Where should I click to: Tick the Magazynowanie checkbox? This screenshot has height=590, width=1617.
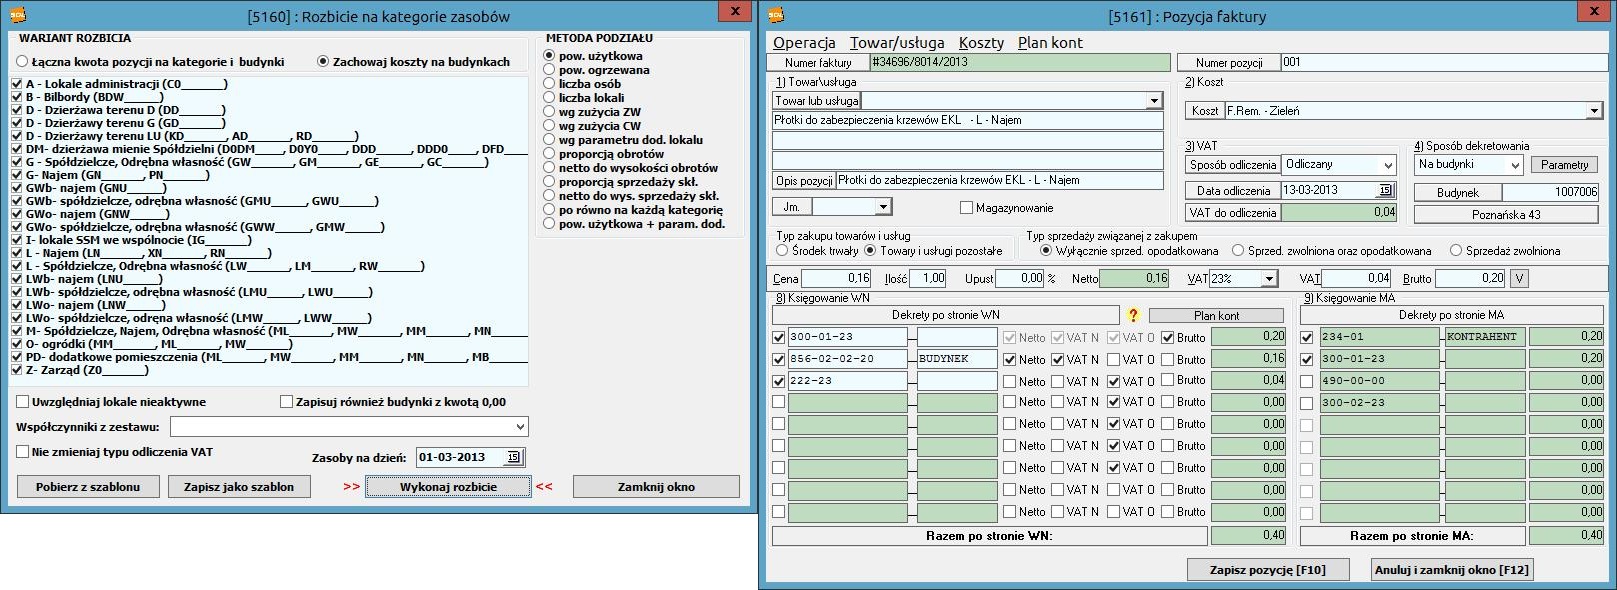[x=966, y=208]
